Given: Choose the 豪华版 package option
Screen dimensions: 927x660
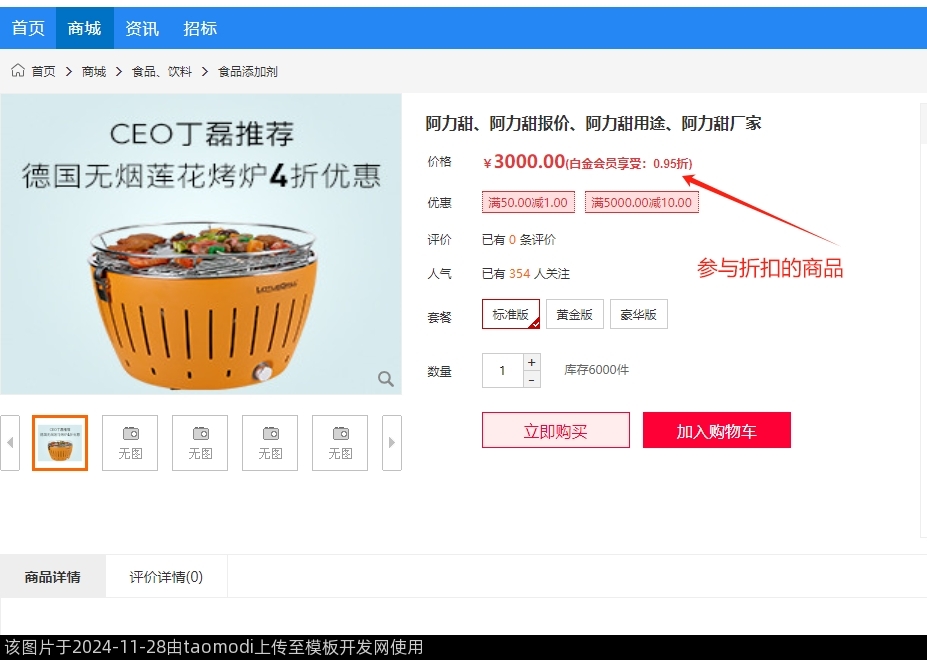Looking at the screenshot, I should click(638, 314).
